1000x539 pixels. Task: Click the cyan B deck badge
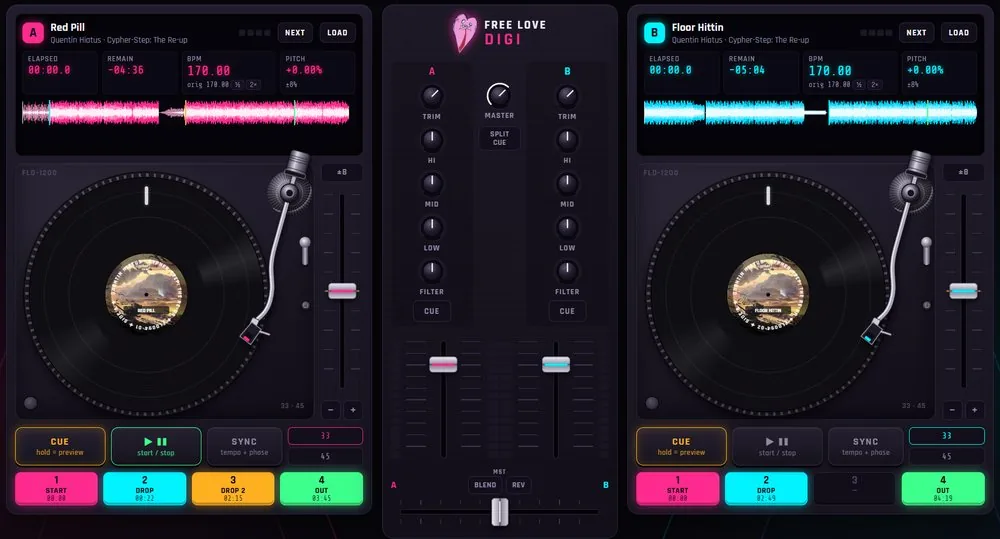coord(654,33)
